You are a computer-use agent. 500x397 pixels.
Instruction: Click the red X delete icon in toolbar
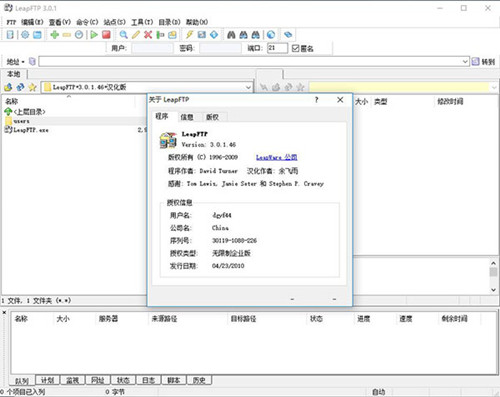[x=148, y=35]
